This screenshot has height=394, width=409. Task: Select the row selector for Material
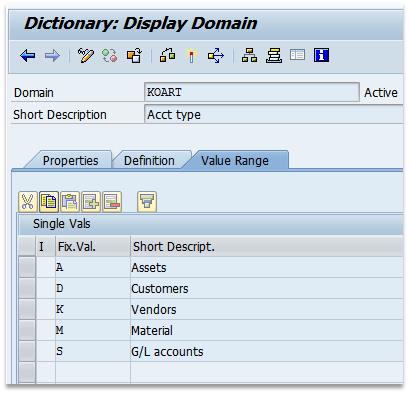coord(27,330)
